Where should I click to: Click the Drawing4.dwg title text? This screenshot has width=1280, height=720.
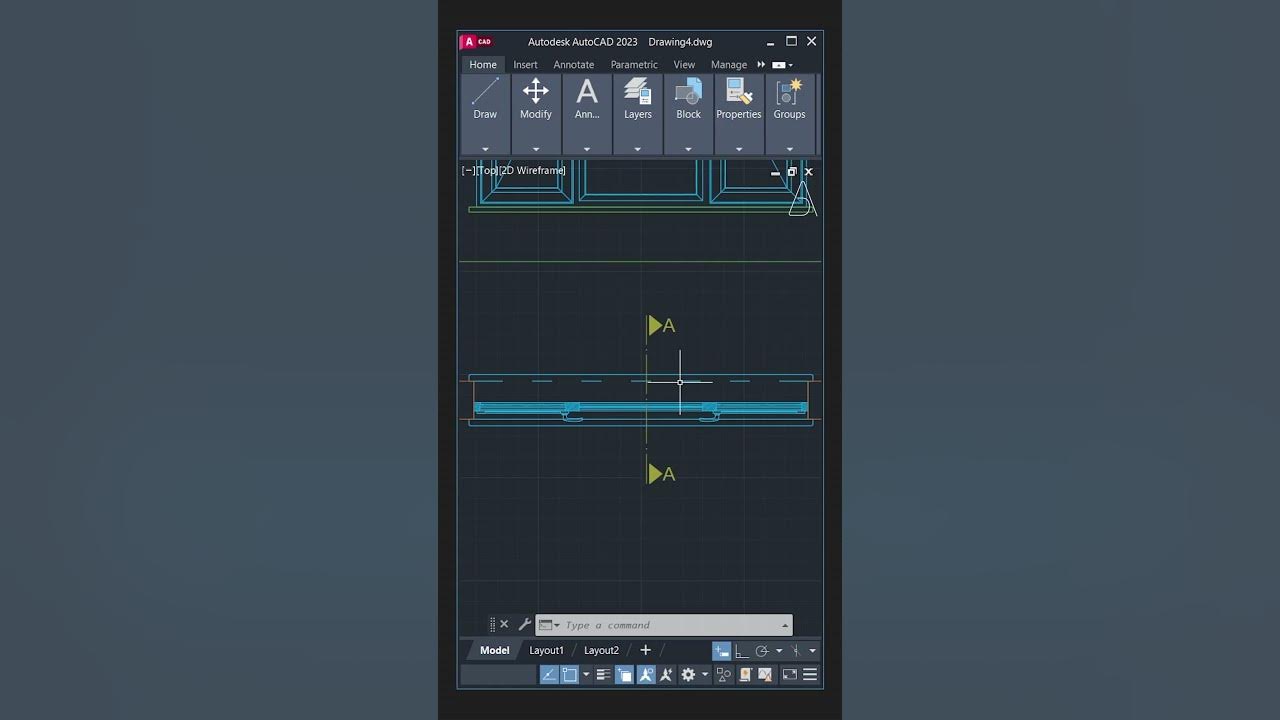(680, 42)
